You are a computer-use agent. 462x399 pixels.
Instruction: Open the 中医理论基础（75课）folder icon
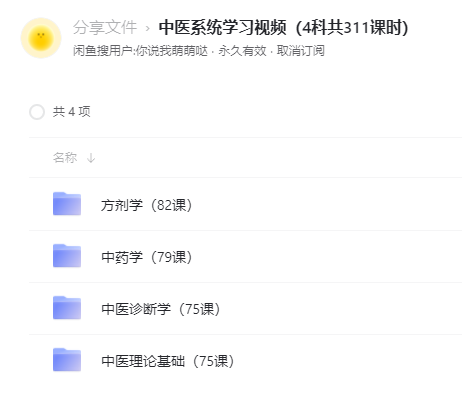67,360
